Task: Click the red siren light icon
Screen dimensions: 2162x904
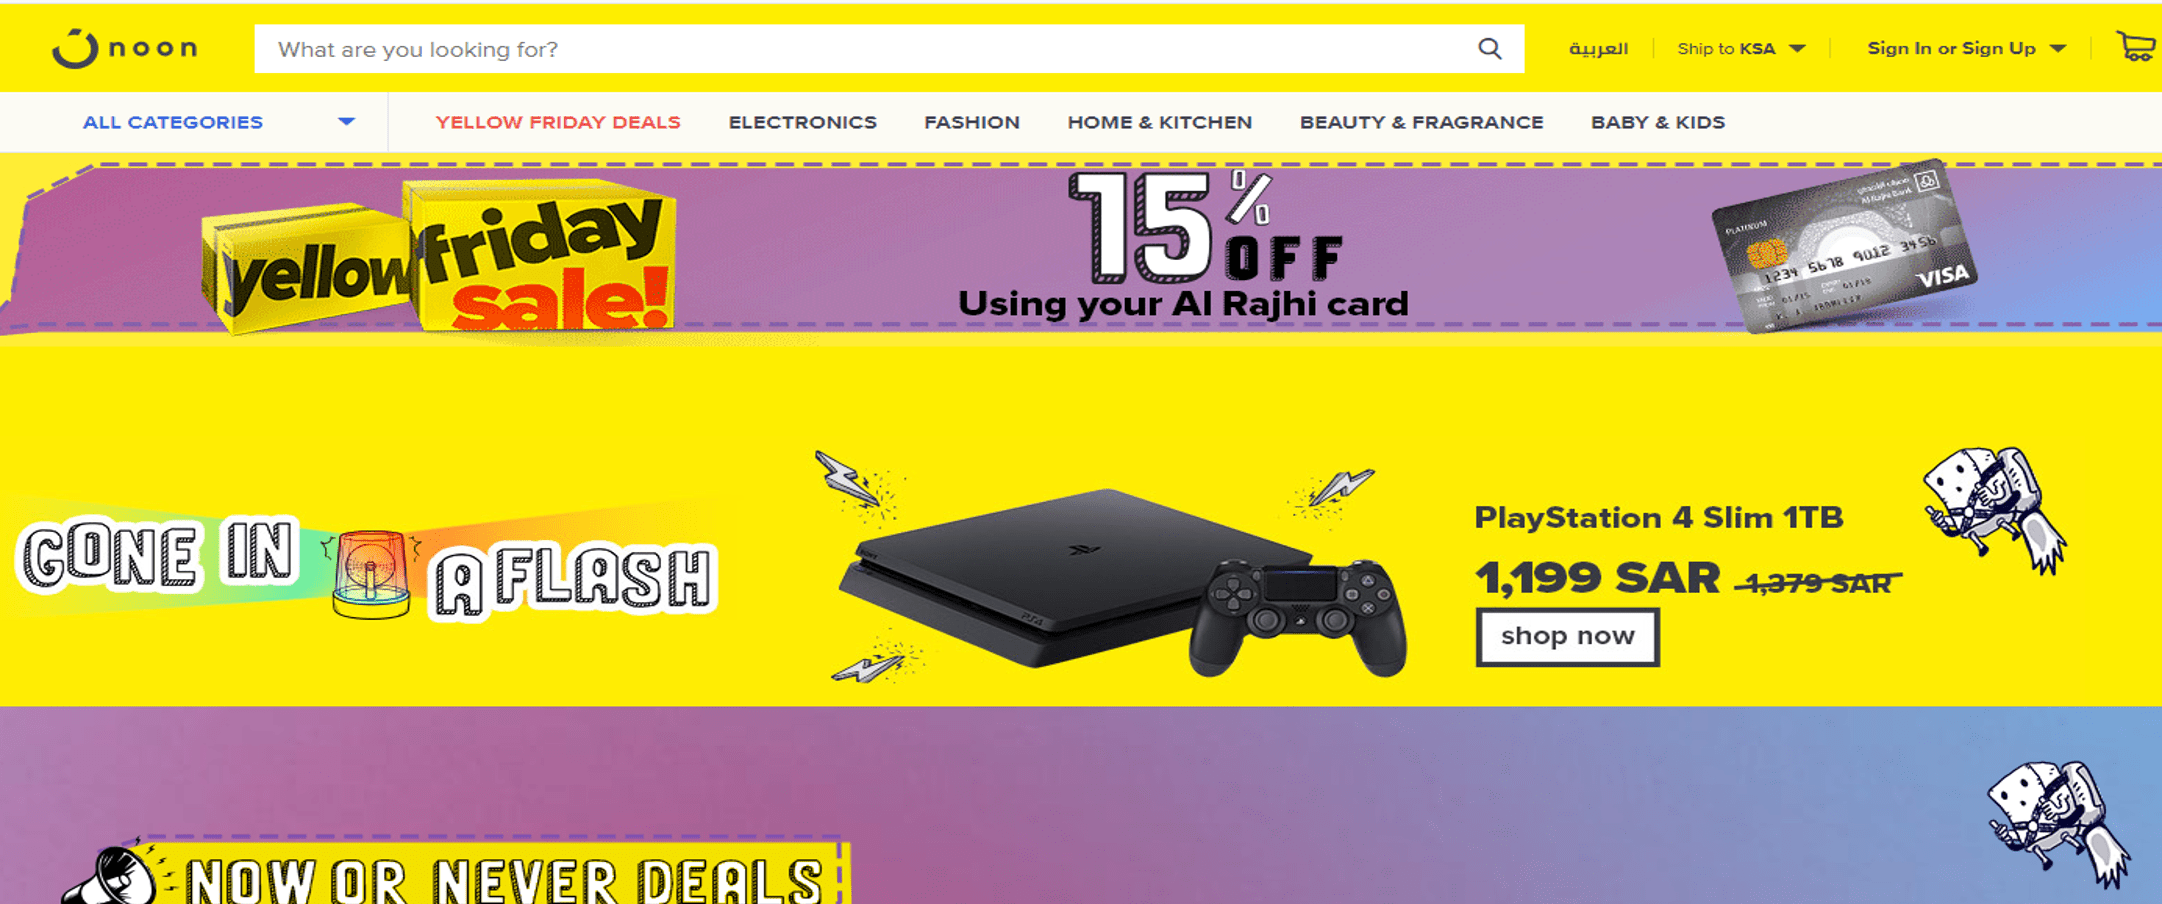Action: click(371, 574)
